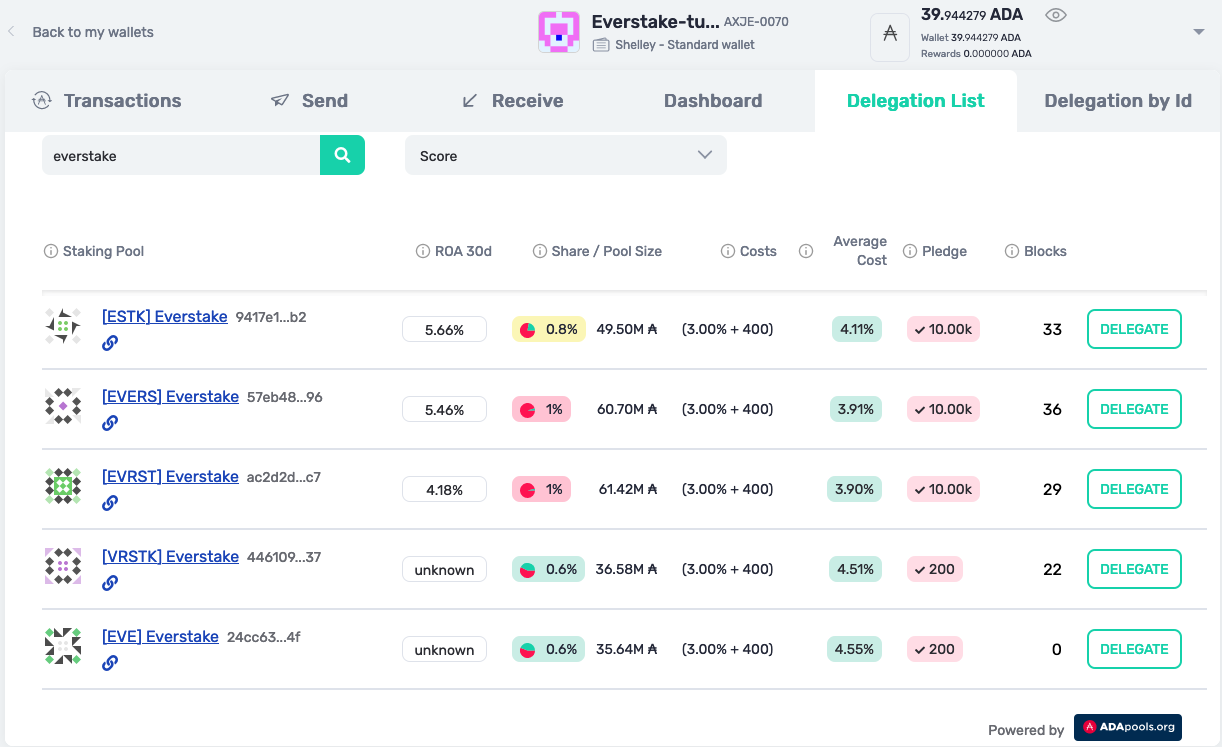Viewport: 1222px width, 747px height.
Task: Click the everstake search input field
Action: pos(181,155)
